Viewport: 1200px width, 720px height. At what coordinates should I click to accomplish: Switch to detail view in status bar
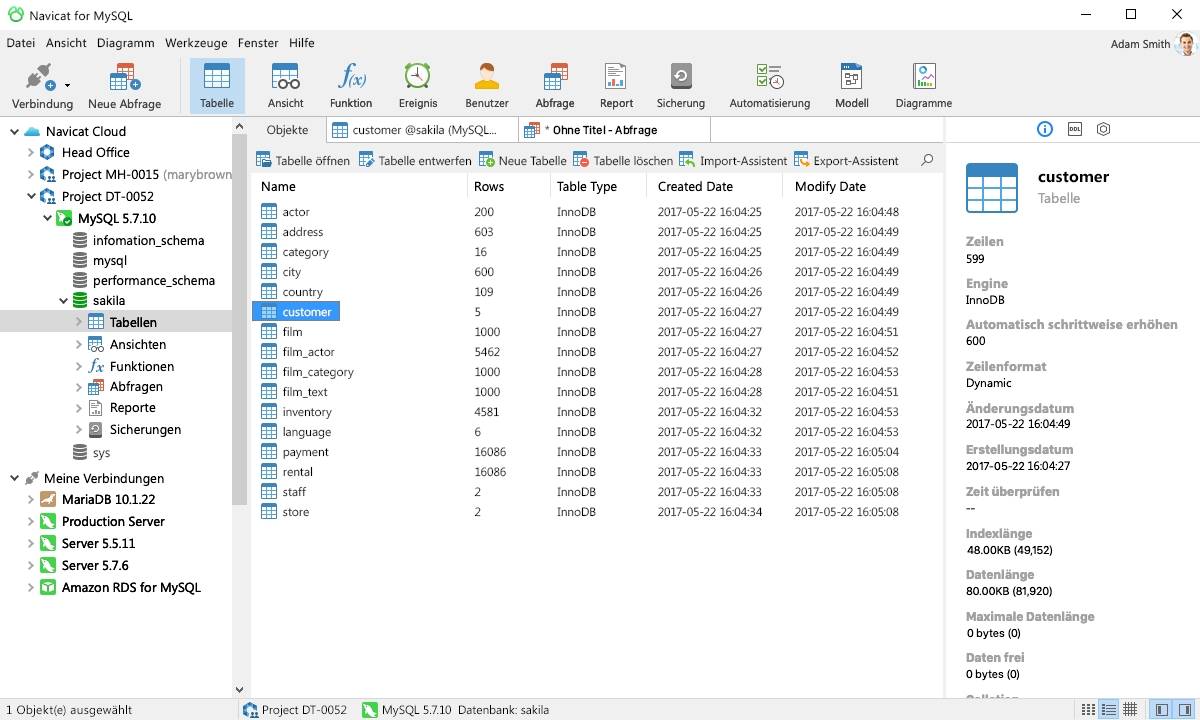tap(1108, 709)
